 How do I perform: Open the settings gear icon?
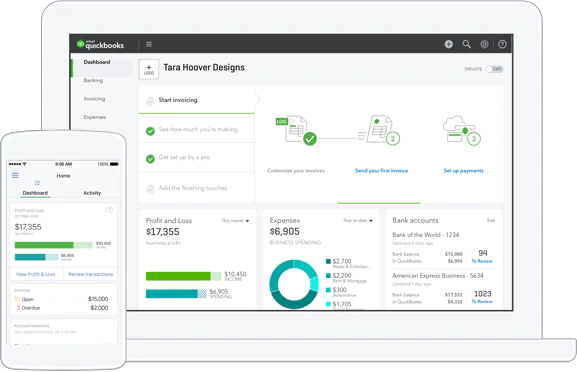click(484, 45)
